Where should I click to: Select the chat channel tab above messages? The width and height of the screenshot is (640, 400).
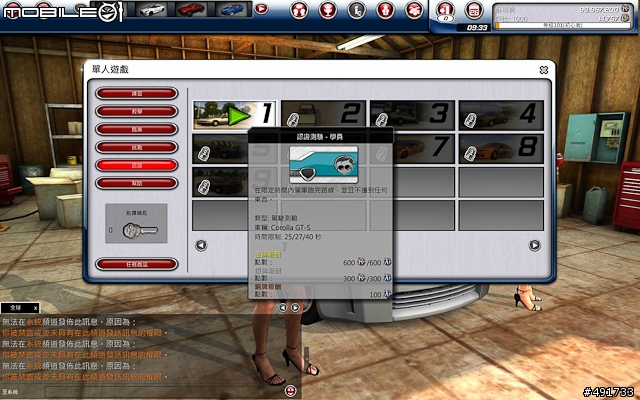point(20,308)
